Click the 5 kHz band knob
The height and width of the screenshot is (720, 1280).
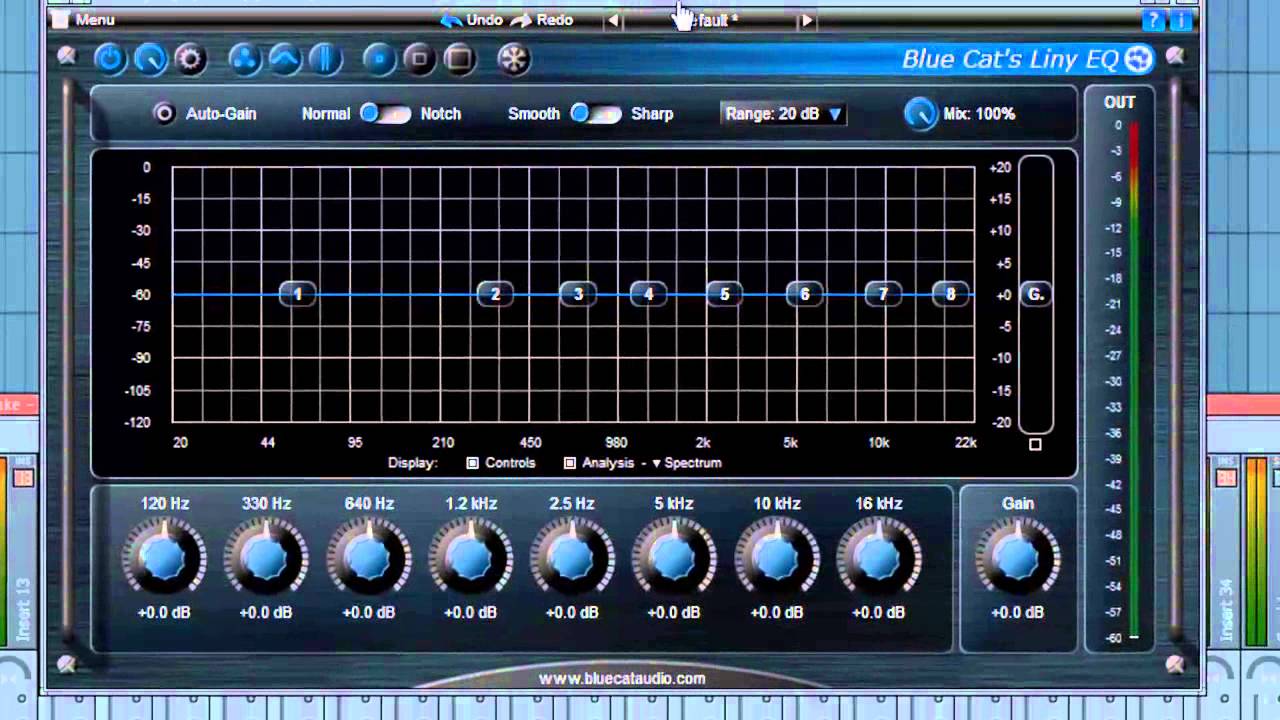675,558
